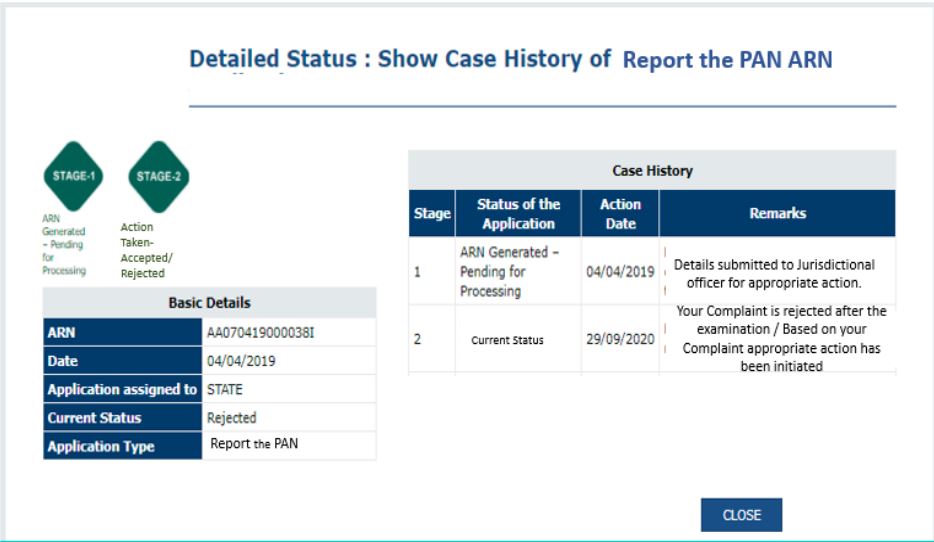Click the Rejected current status value
934x542 pixels.
pyautogui.click(x=231, y=418)
